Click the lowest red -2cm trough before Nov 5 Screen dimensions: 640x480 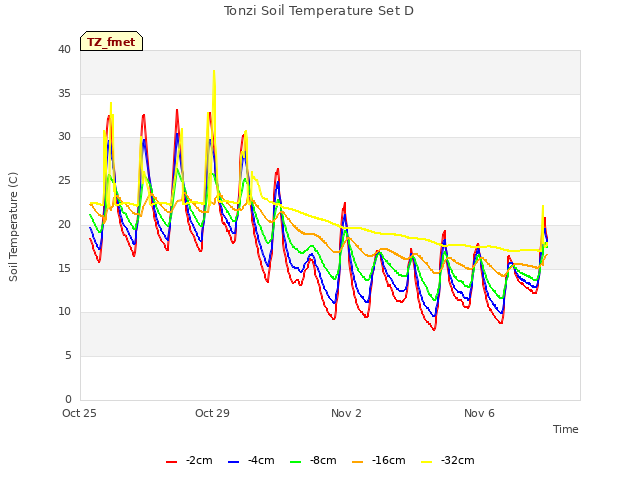coord(434,329)
